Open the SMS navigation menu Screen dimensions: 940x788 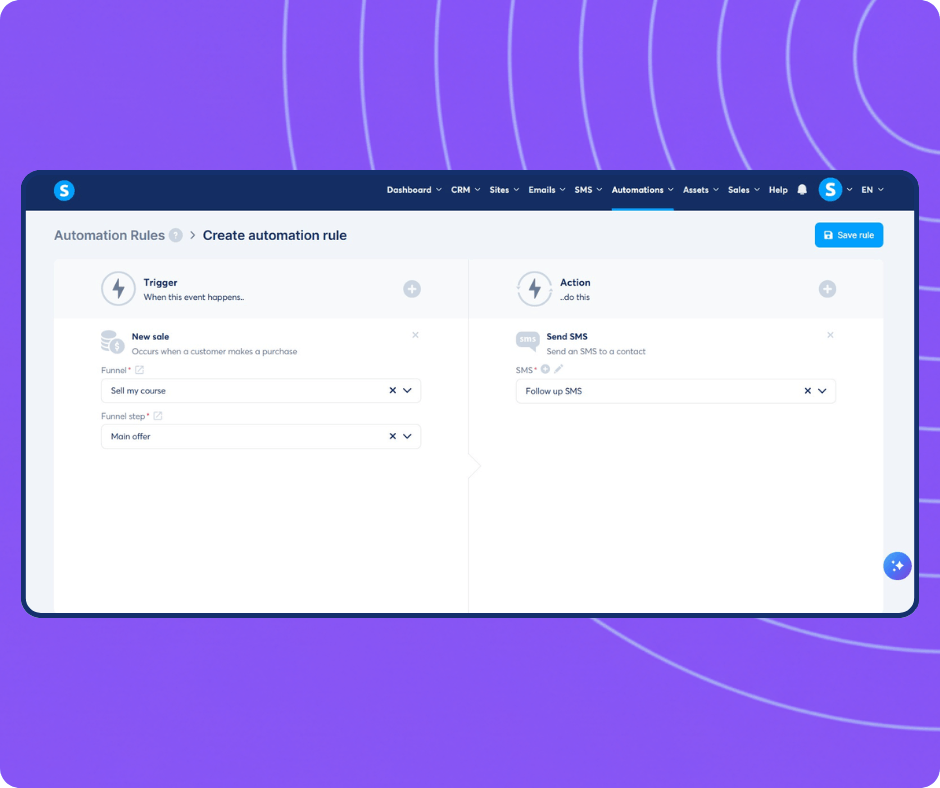588,190
